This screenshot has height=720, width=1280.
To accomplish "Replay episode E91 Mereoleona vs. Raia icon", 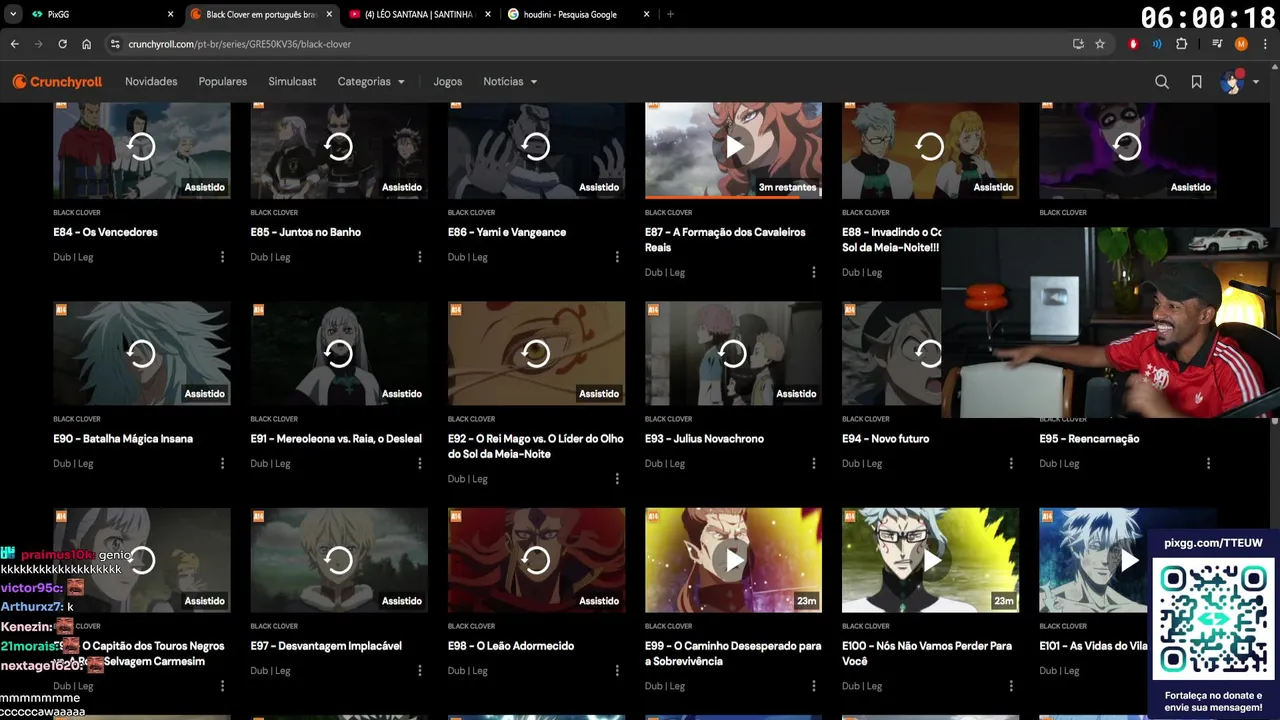I will point(338,354).
